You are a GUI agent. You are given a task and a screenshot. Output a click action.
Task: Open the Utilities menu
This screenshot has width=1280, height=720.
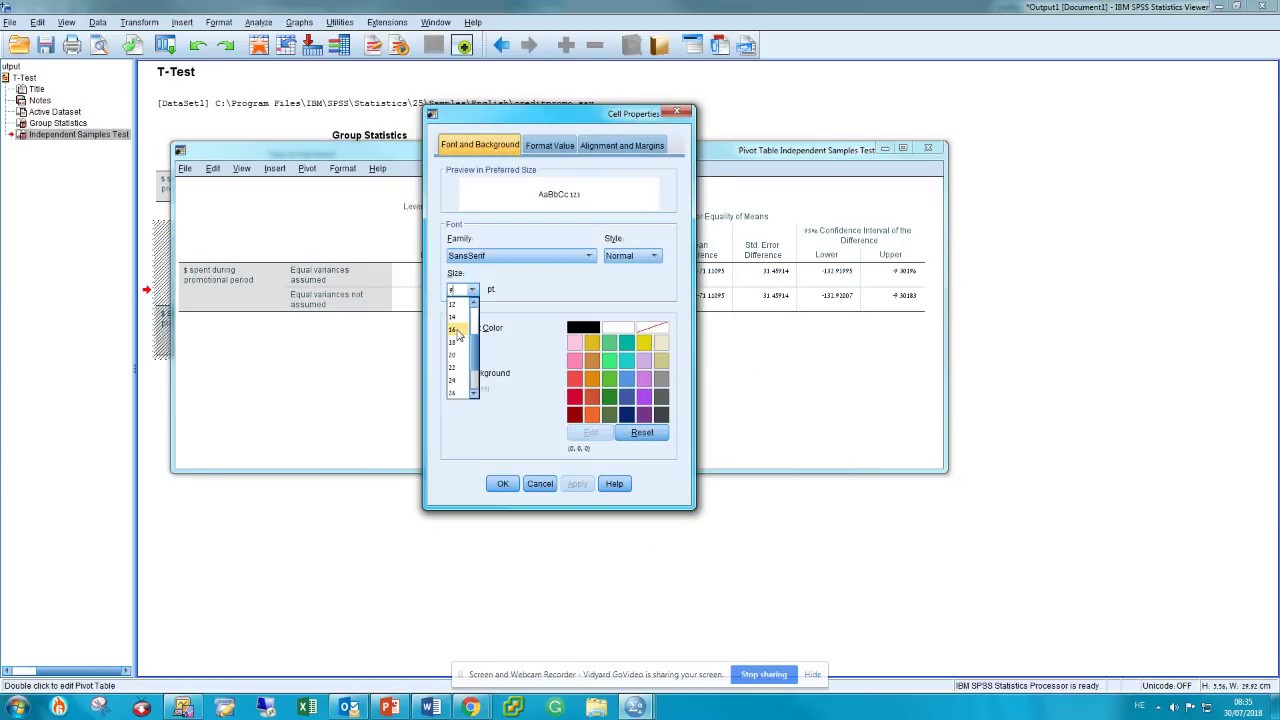(x=339, y=22)
